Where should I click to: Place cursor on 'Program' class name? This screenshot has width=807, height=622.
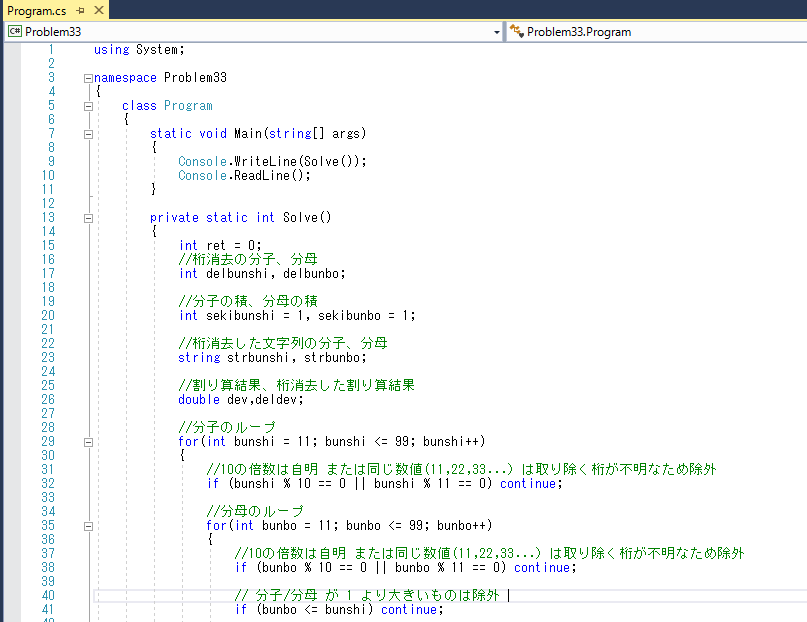point(188,105)
